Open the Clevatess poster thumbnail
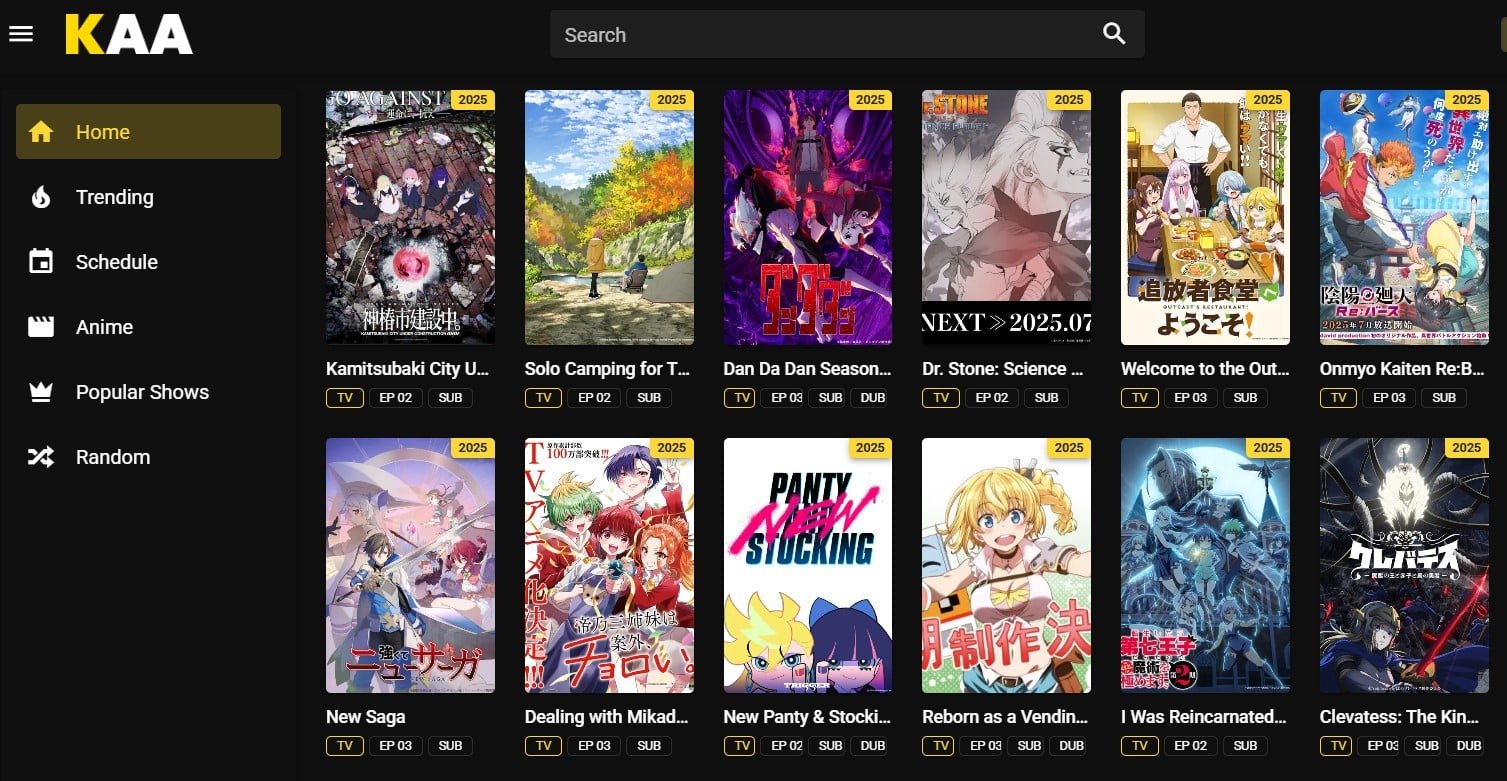This screenshot has width=1507, height=781. [x=1404, y=565]
